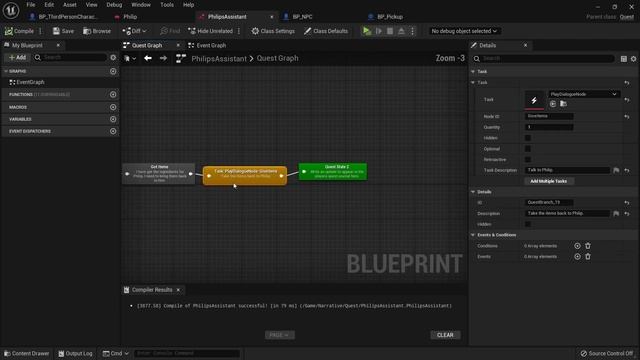Add a new function with plus icon
The image size is (640, 360).
[113, 94]
